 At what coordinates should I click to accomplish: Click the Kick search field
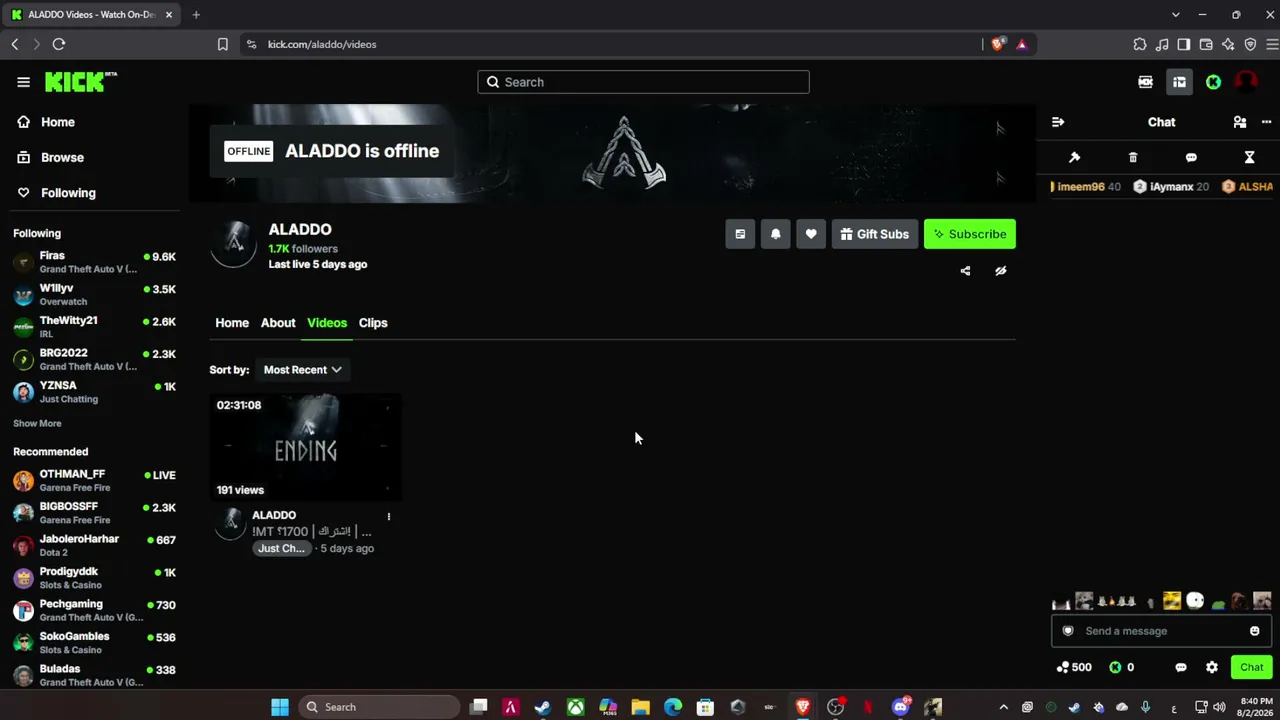pyautogui.click(x=643, y=82)
